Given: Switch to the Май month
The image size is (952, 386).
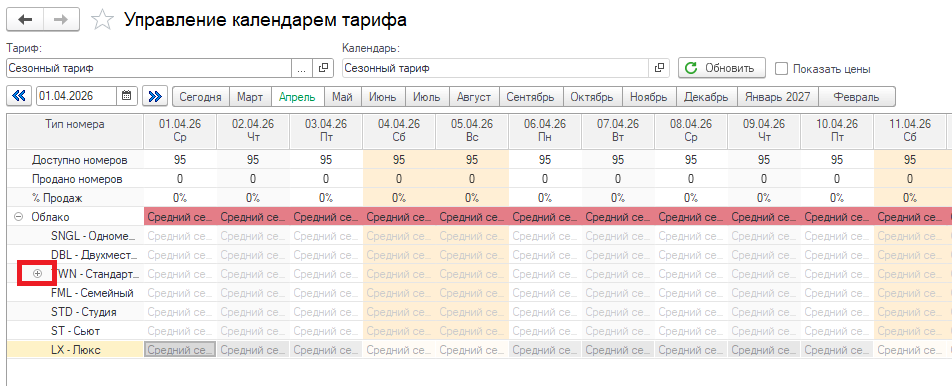Looking at the screenshot, I should pyautogui.click(x=342, y=96).
